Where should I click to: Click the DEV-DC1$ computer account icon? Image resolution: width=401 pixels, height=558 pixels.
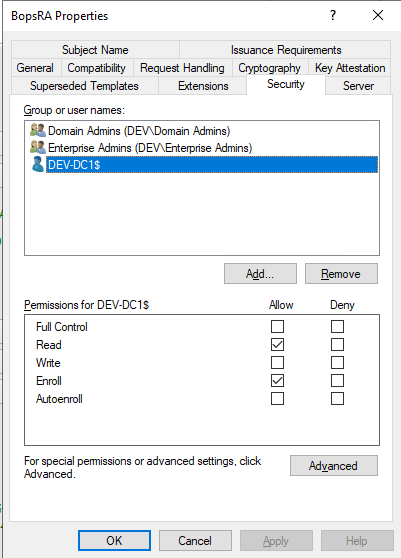pos(38,164)
